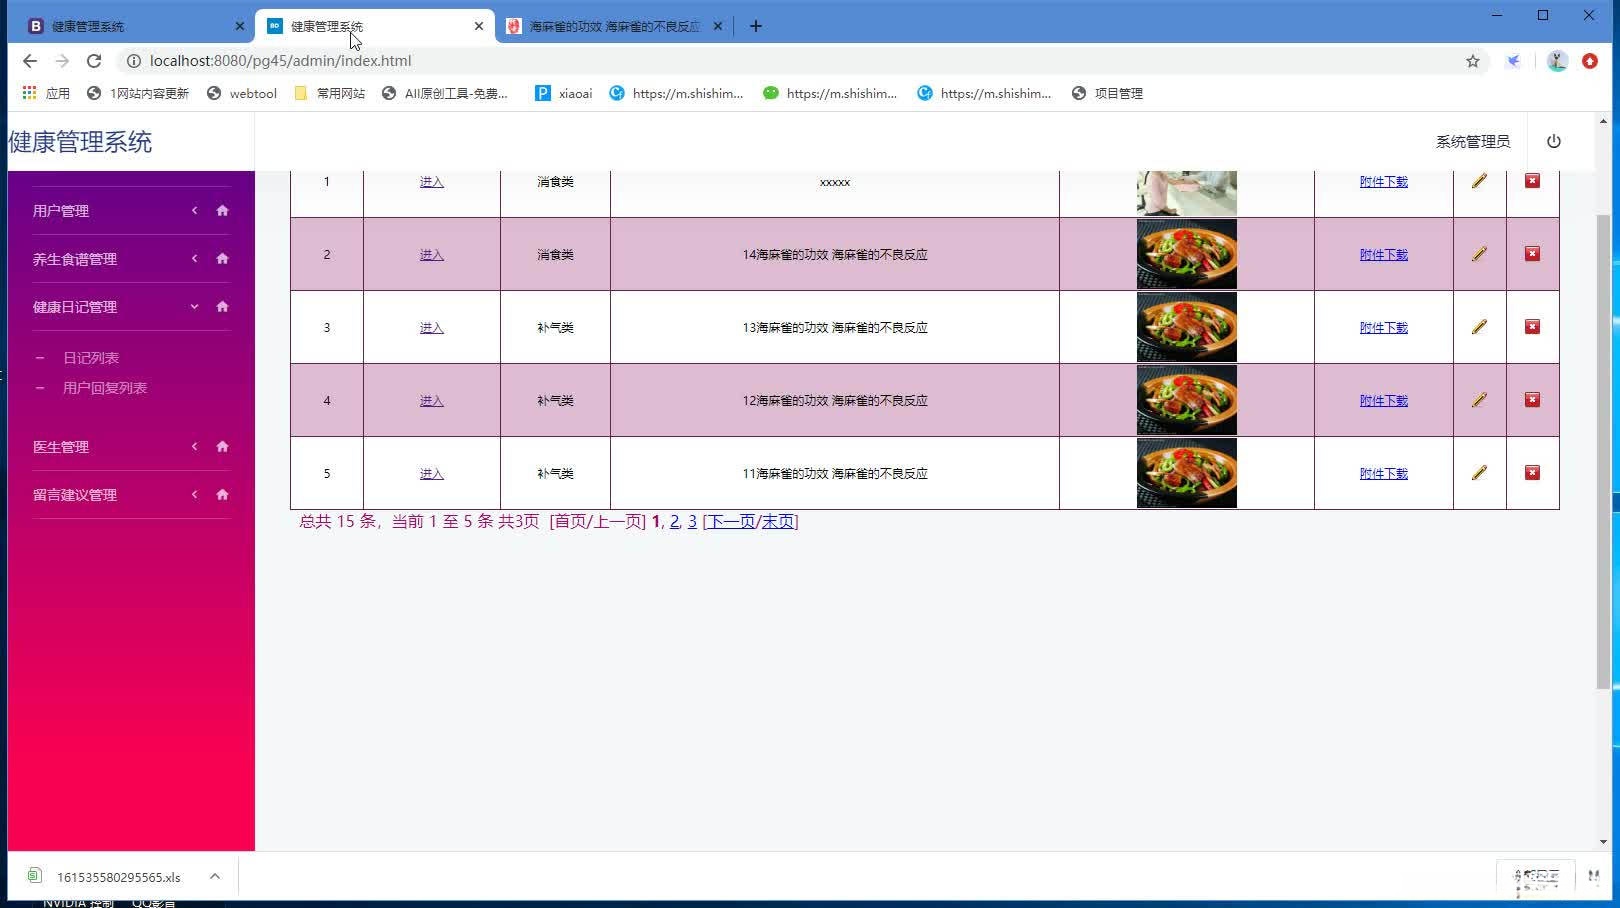Click 进入 link in row 5
The width and height of the screenshot is (1620, 908).
pyautogui.click(x=431, y=474)
